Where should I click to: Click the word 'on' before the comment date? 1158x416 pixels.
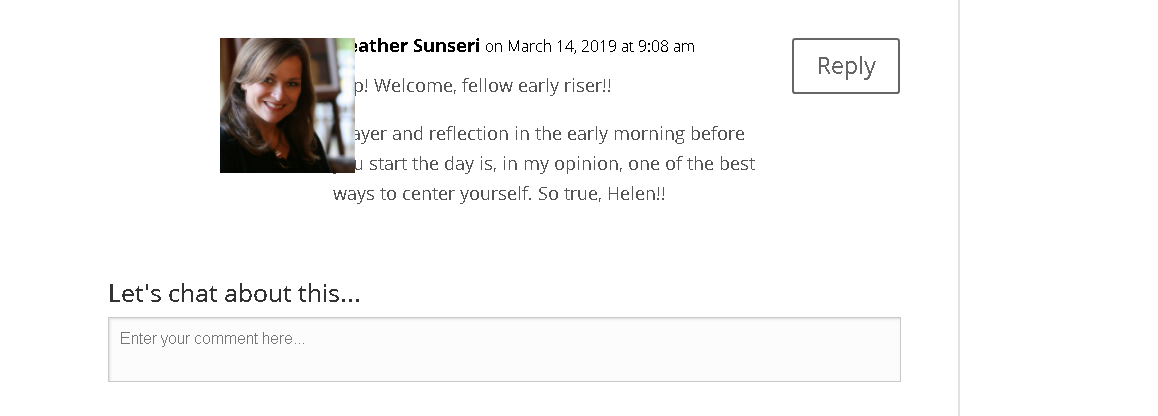[x=494, y=47]
